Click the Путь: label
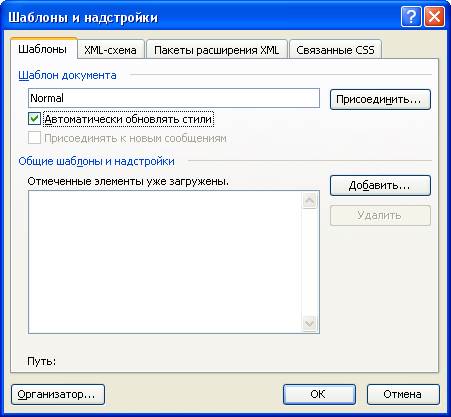Viewport: 451px width, 417px height. (42, 361)
